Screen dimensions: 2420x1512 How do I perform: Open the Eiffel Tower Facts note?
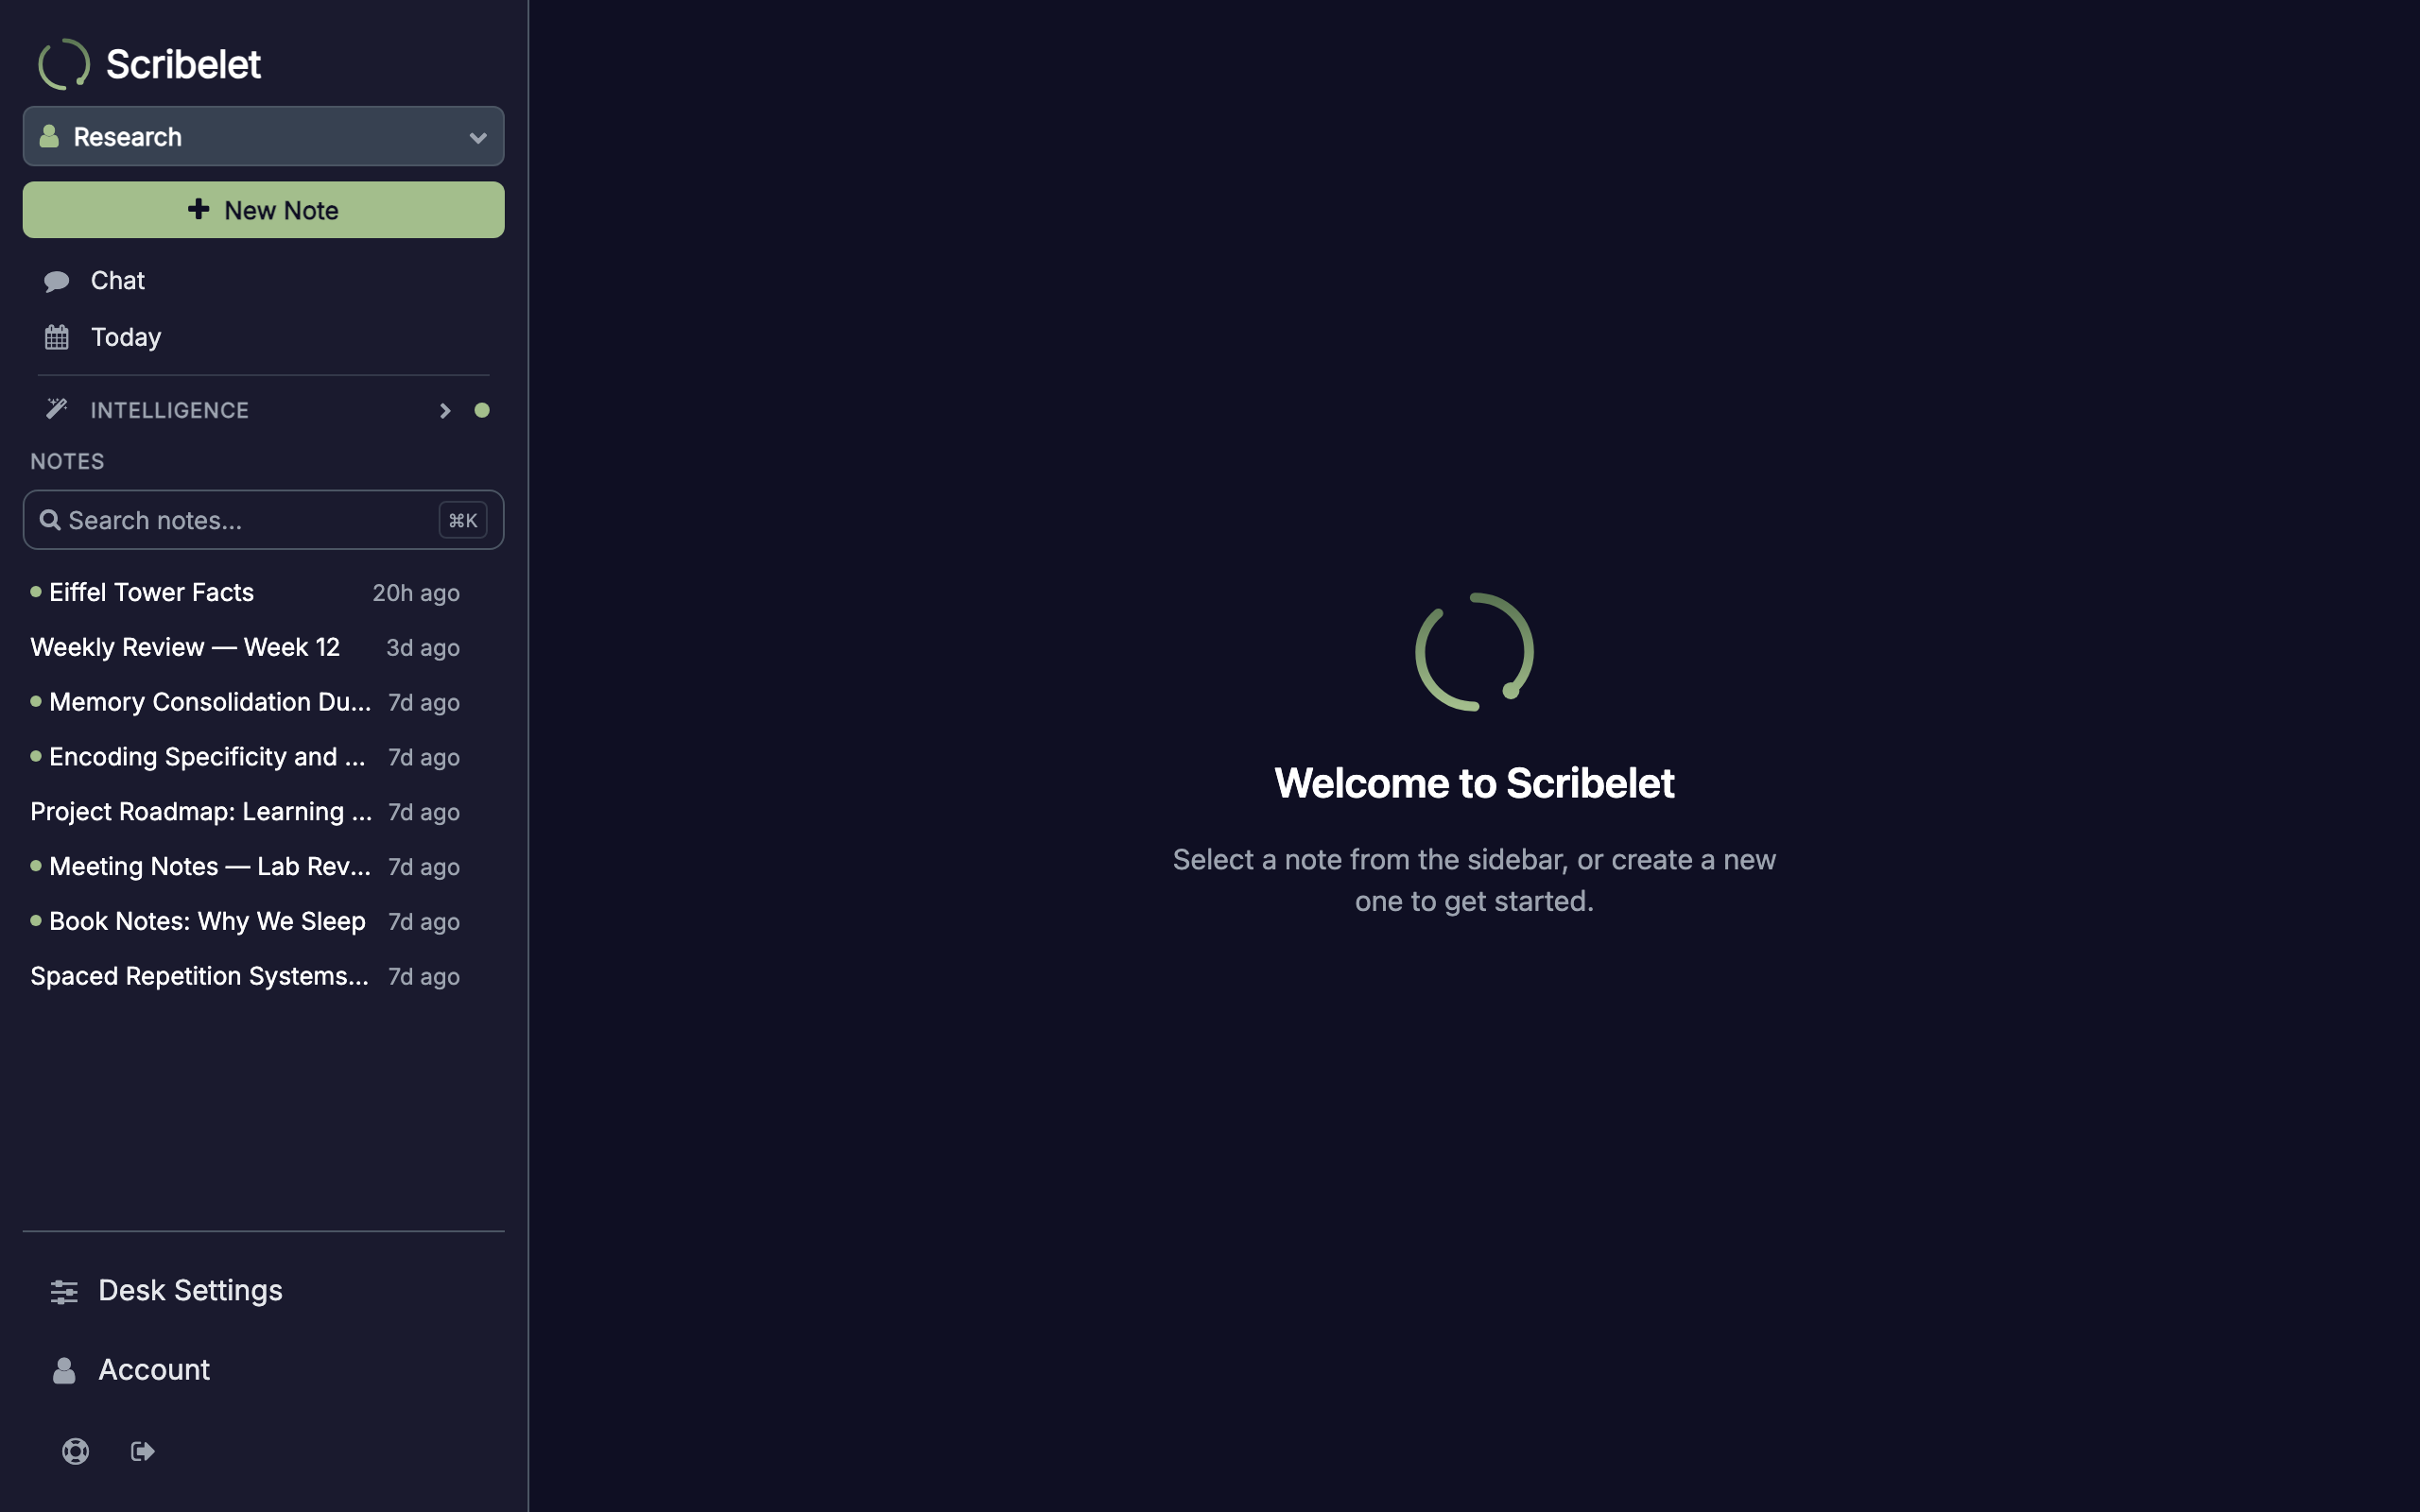coord(245,593)
